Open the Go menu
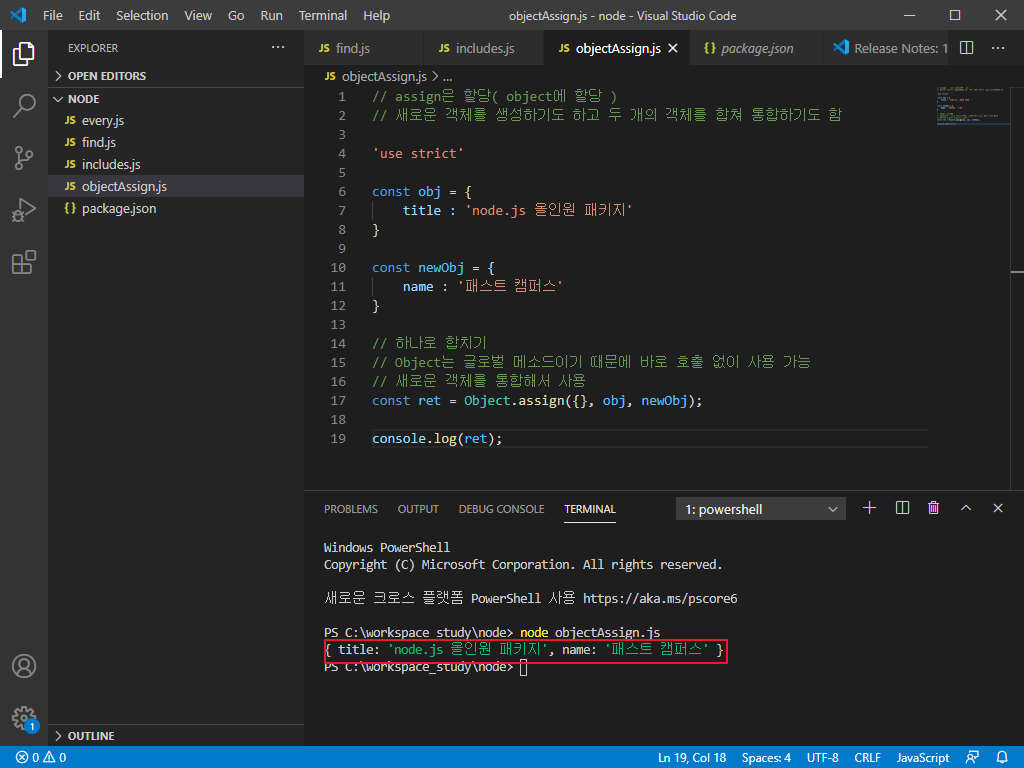Viewport: 1024px width, 768px height. click(x=236, y=15)
